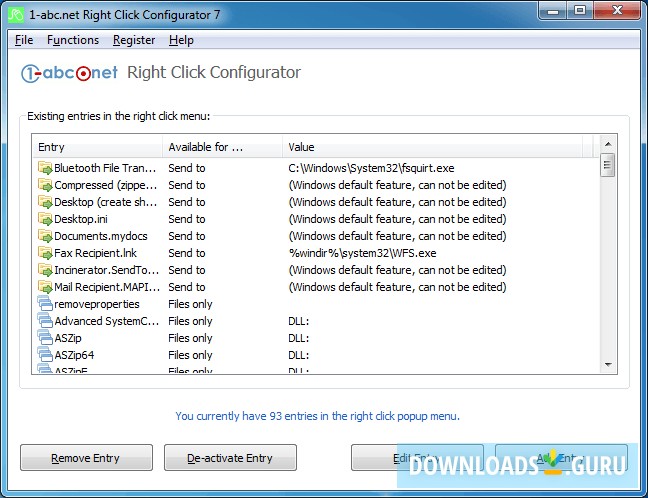
Task: Click the Compressed (zipped) entry icon
Action: point(45,185)
